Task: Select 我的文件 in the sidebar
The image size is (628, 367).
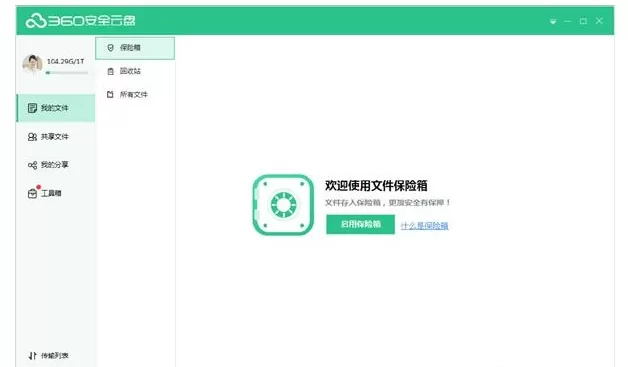Action: [56, 108]
